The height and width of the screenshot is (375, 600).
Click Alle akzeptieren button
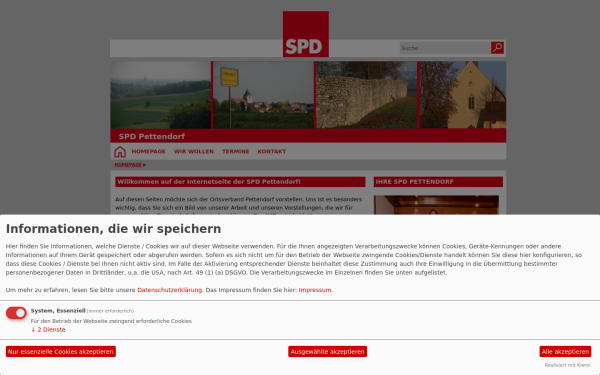[x=565, y=351]
